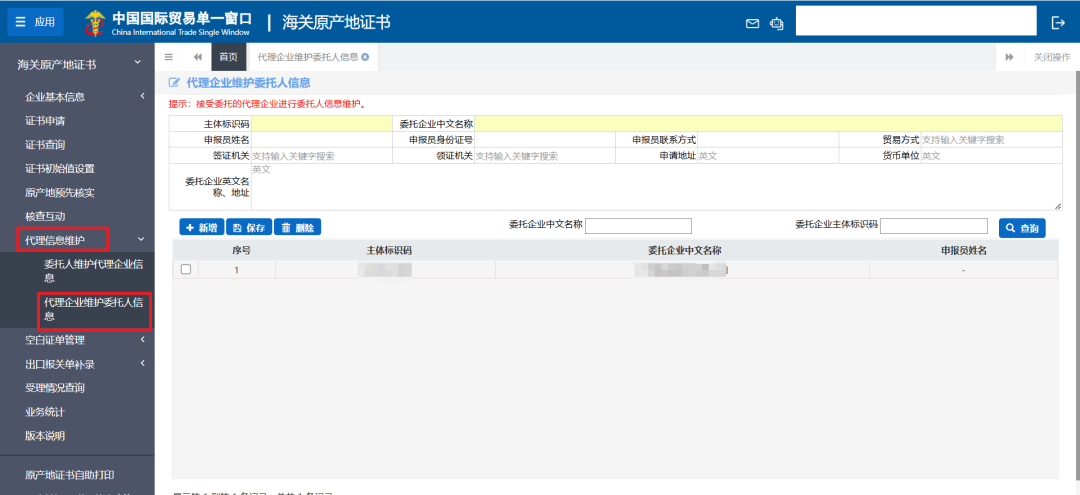Click the 新增 add button
1080x495 pixels.
(x=202, y=228)
